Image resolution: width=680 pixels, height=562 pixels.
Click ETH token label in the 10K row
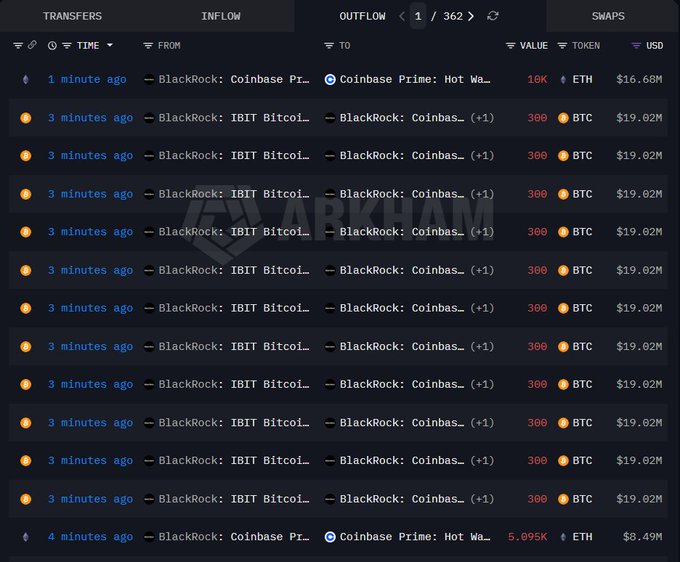pyautogui.click(x=582, y=79)
